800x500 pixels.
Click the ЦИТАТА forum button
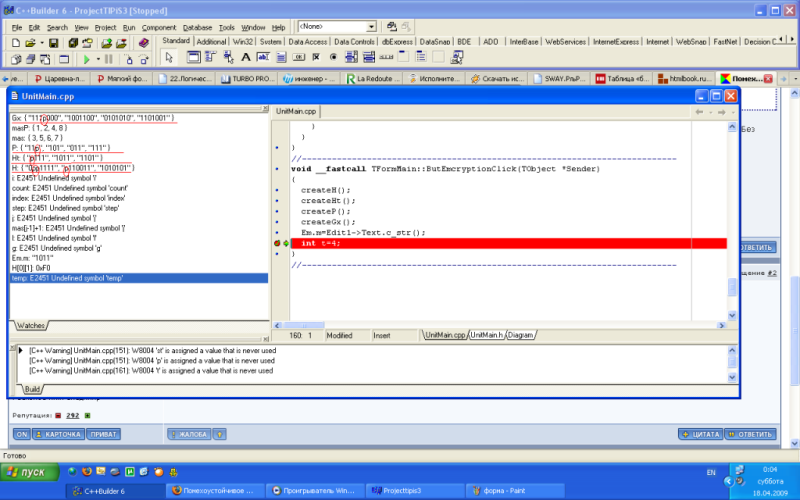click(x=700, y=434)
